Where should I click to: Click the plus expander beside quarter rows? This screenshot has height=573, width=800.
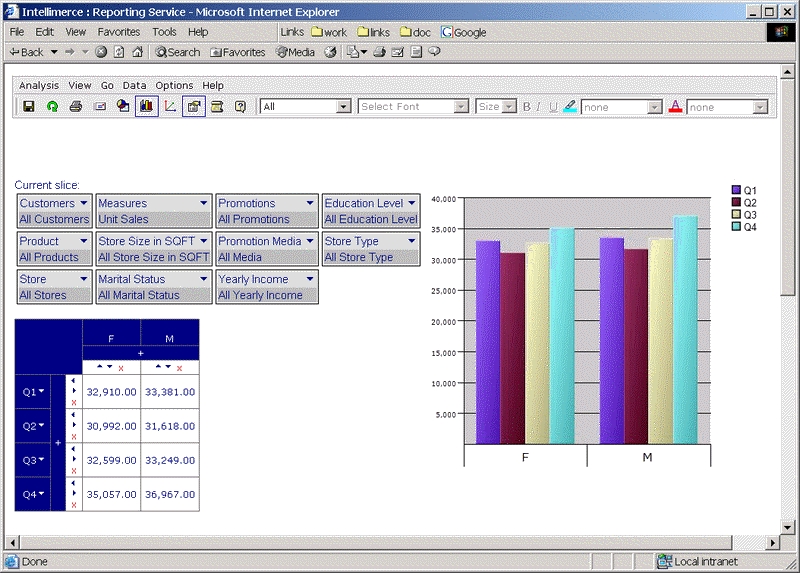point(58,443)
